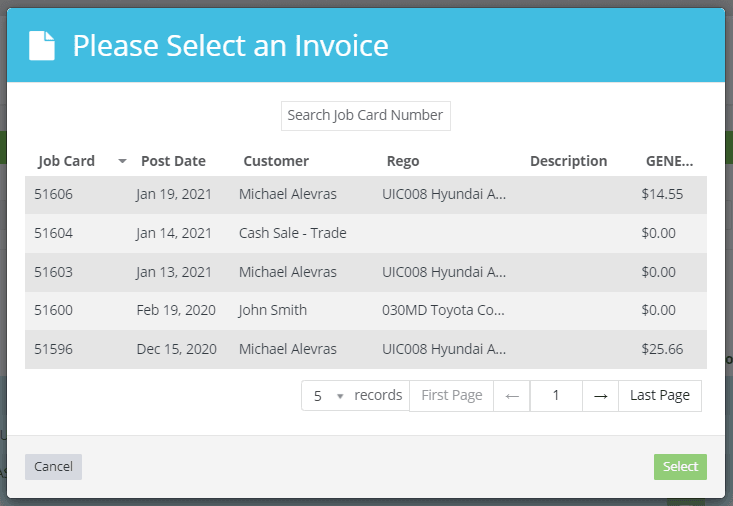Sort by the Description column header

(x=568, y=161)
